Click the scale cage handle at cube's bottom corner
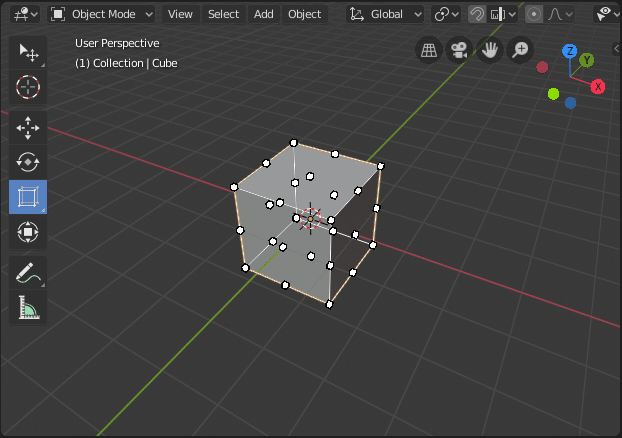Viewport: 622px width, 438px height. pos(329,304)
